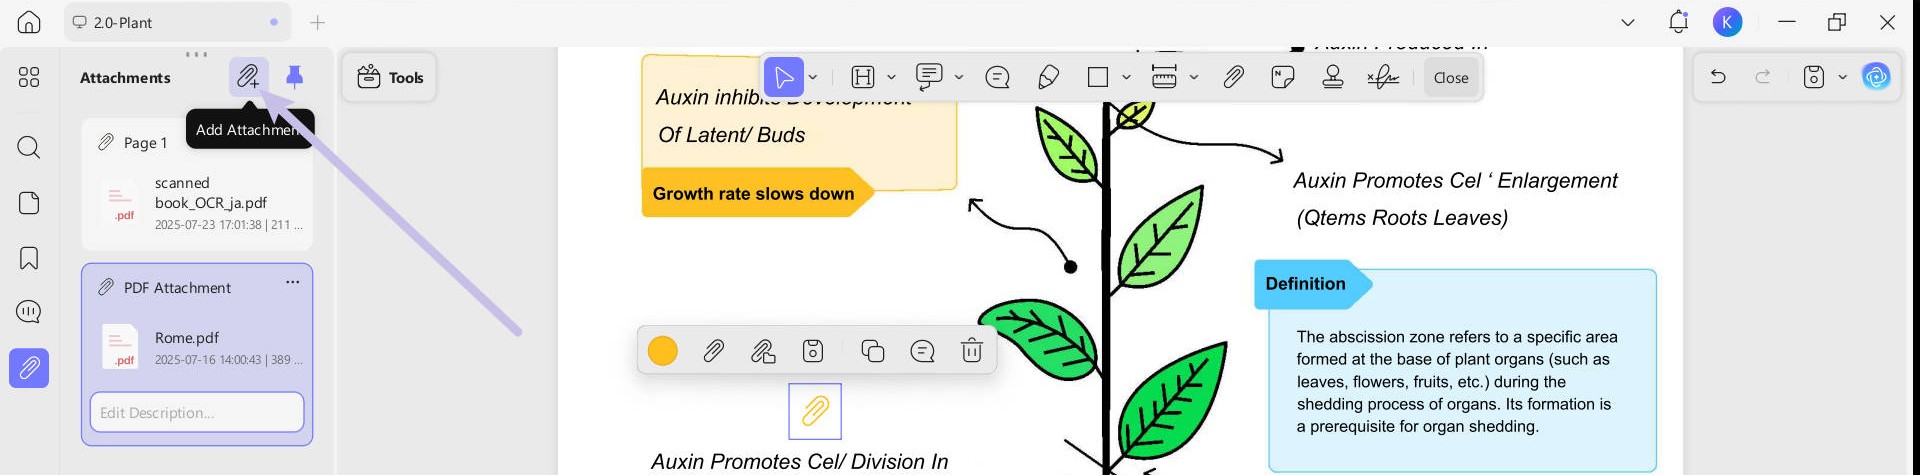The image size is (1920, 475).
Task: Click Auxin Promotes Cel/ Division In text
Action: (799, 462)
